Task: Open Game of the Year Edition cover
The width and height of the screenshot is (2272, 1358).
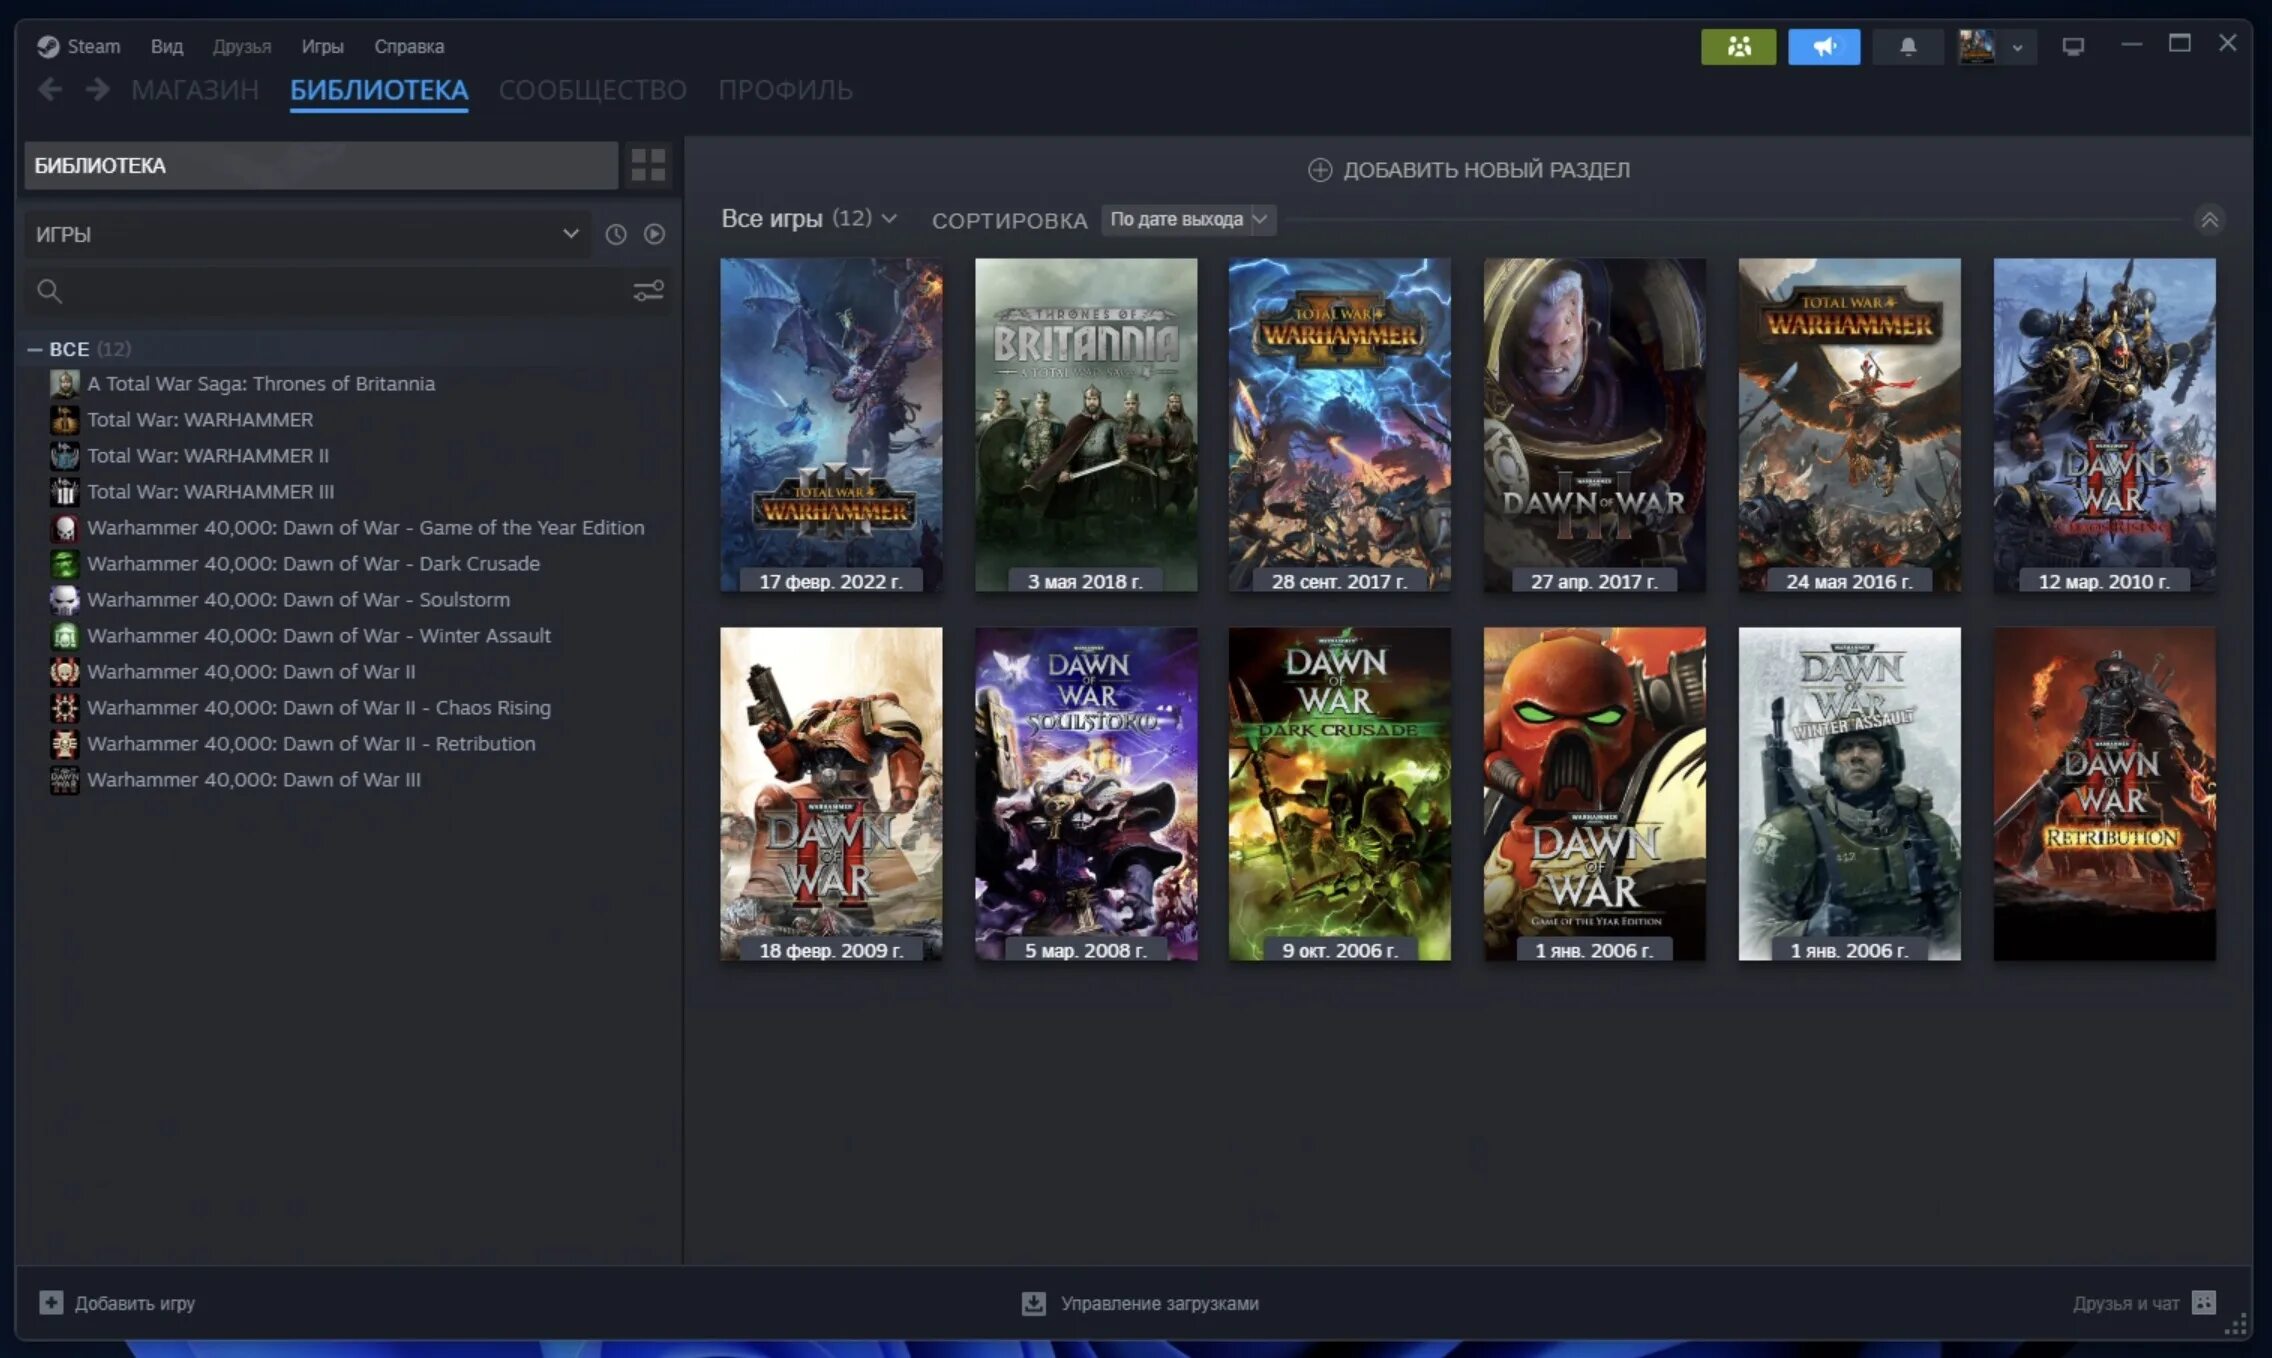Action: pyautogui.click(x=1595, y=794)
